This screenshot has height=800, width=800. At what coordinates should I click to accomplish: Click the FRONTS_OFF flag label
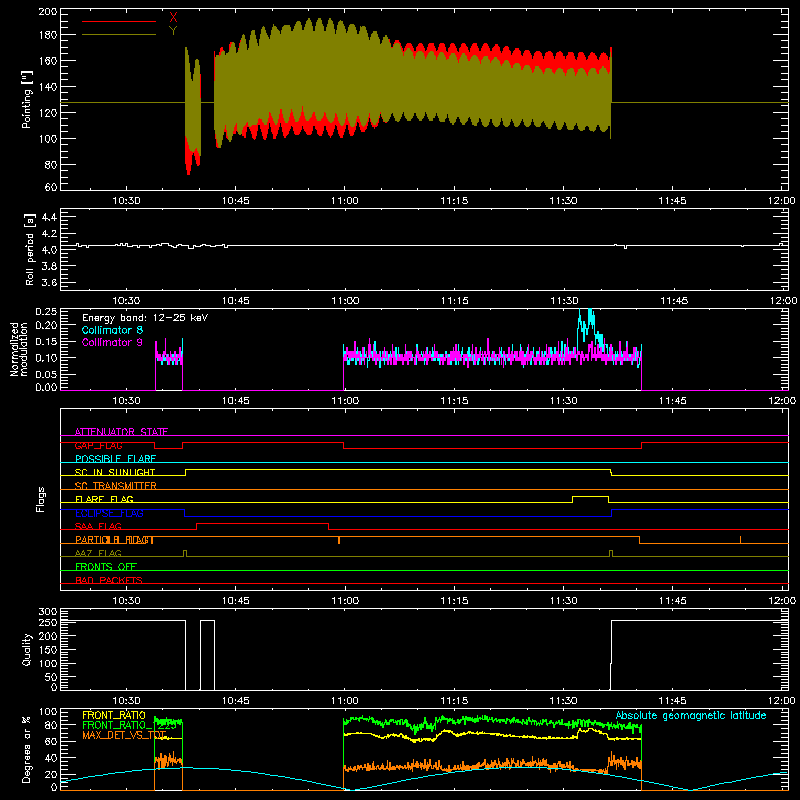(106, 567)
